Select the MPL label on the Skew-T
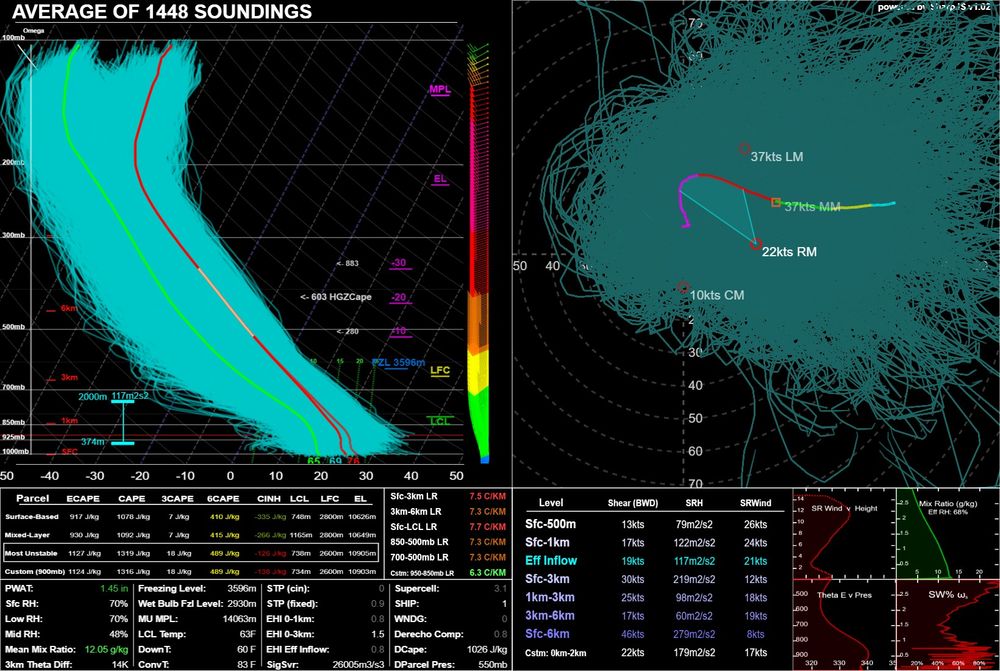Screen dimensions: 1000x671 click(x=439, y=89)
